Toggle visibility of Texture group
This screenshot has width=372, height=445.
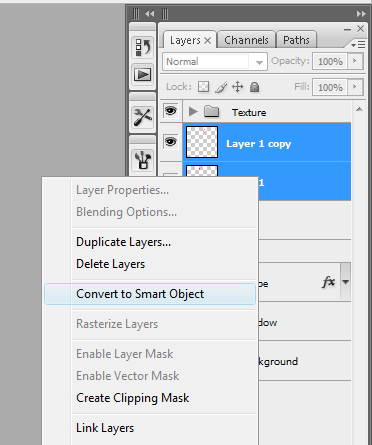tap(171, 110)
